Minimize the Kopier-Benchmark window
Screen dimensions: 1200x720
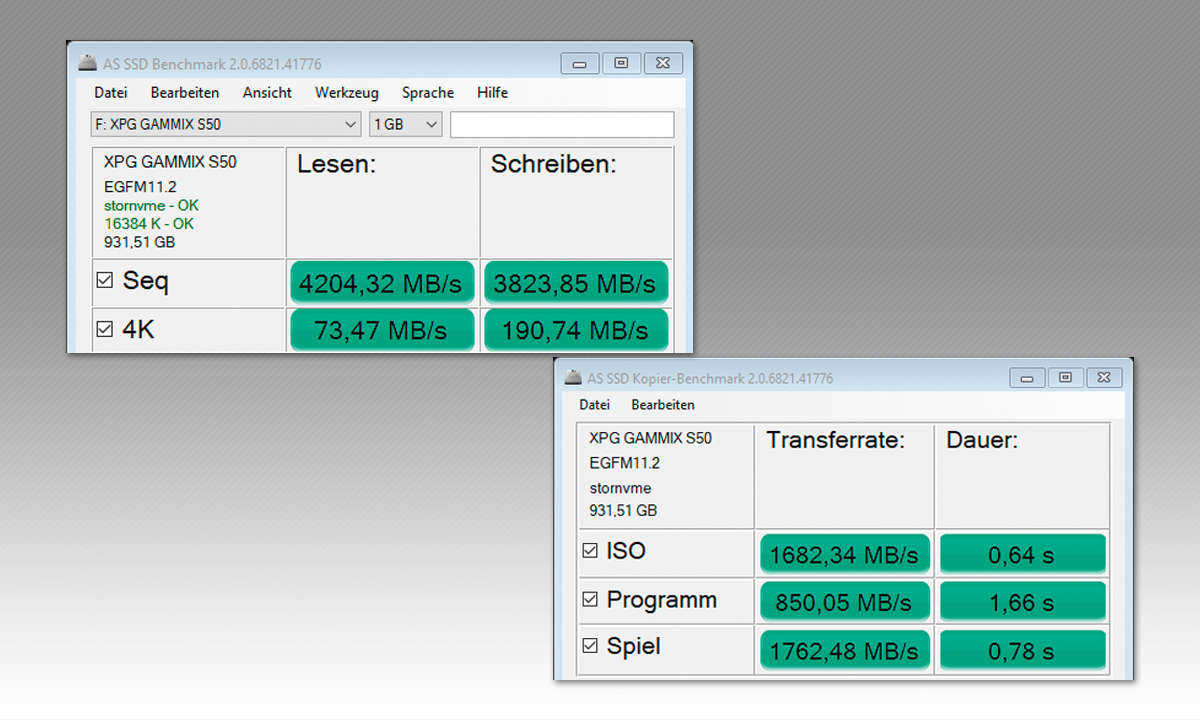pos(1027,378)
